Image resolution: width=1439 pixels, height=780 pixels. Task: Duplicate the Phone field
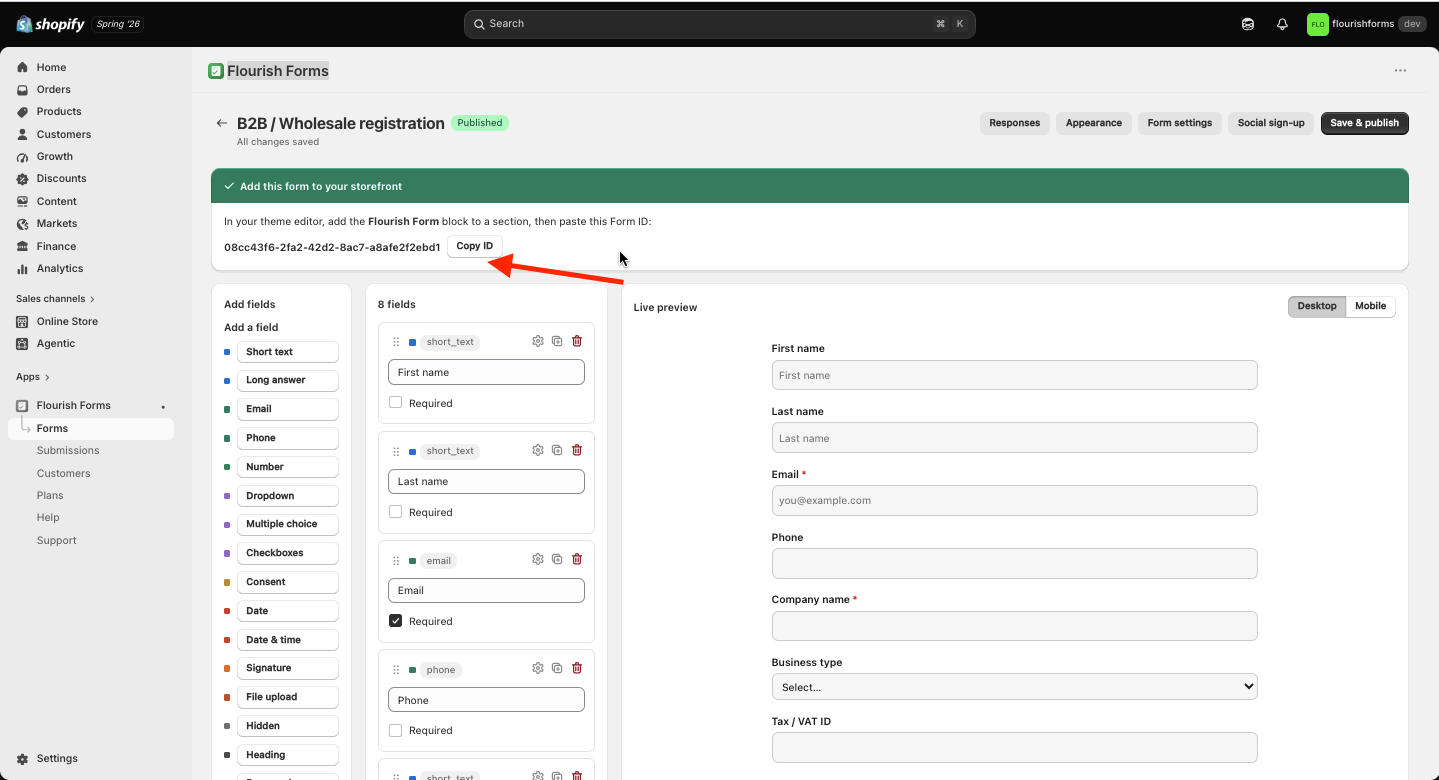(557, 668)
